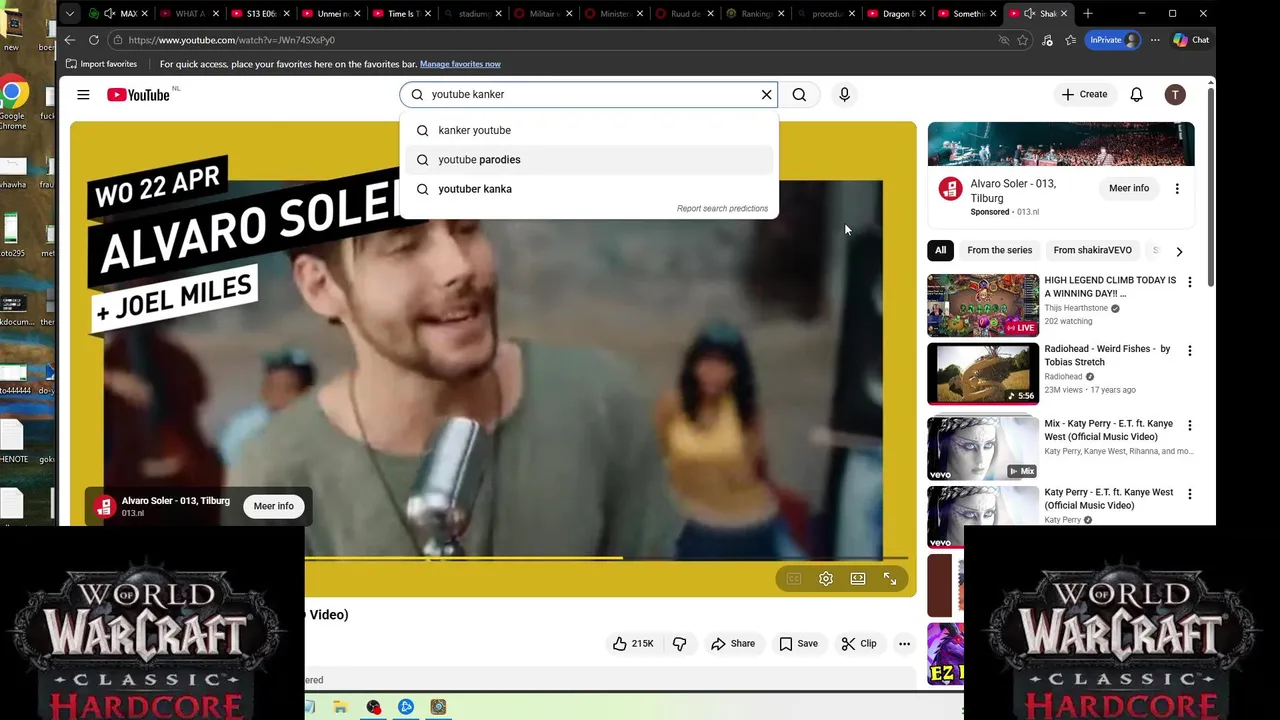The height and width of the screenshot is (720, 1280).
Task: Click 'Report search predictions' link
Action: click(x=722, y=208)
